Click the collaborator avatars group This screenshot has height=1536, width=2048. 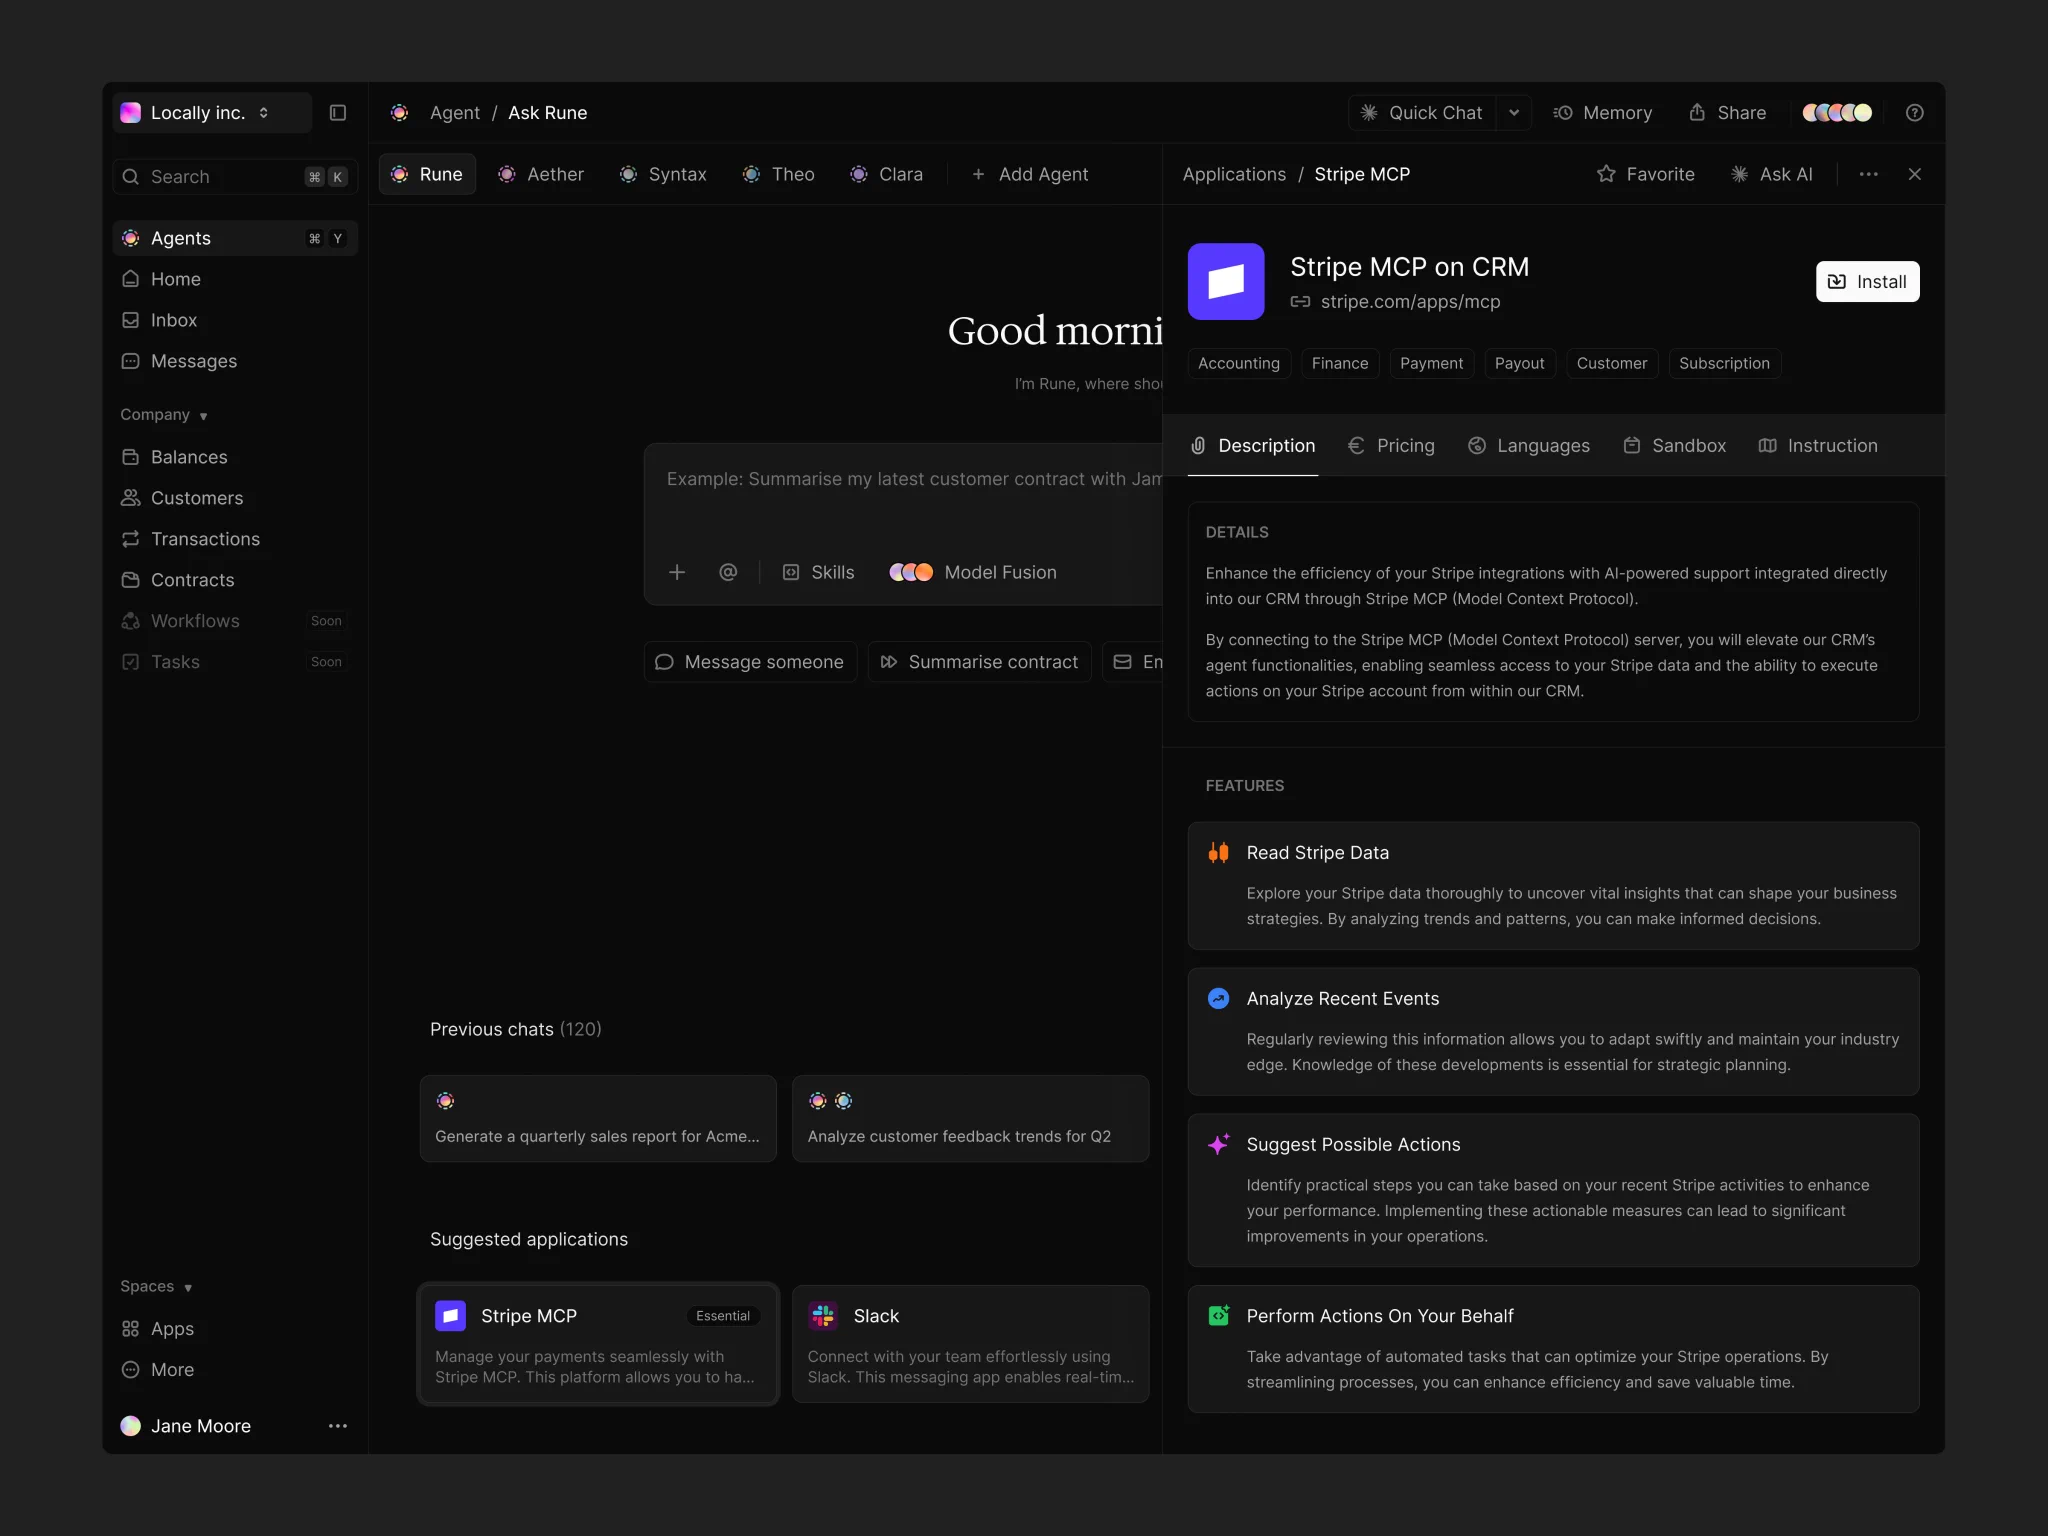[x=1837, y=113]
